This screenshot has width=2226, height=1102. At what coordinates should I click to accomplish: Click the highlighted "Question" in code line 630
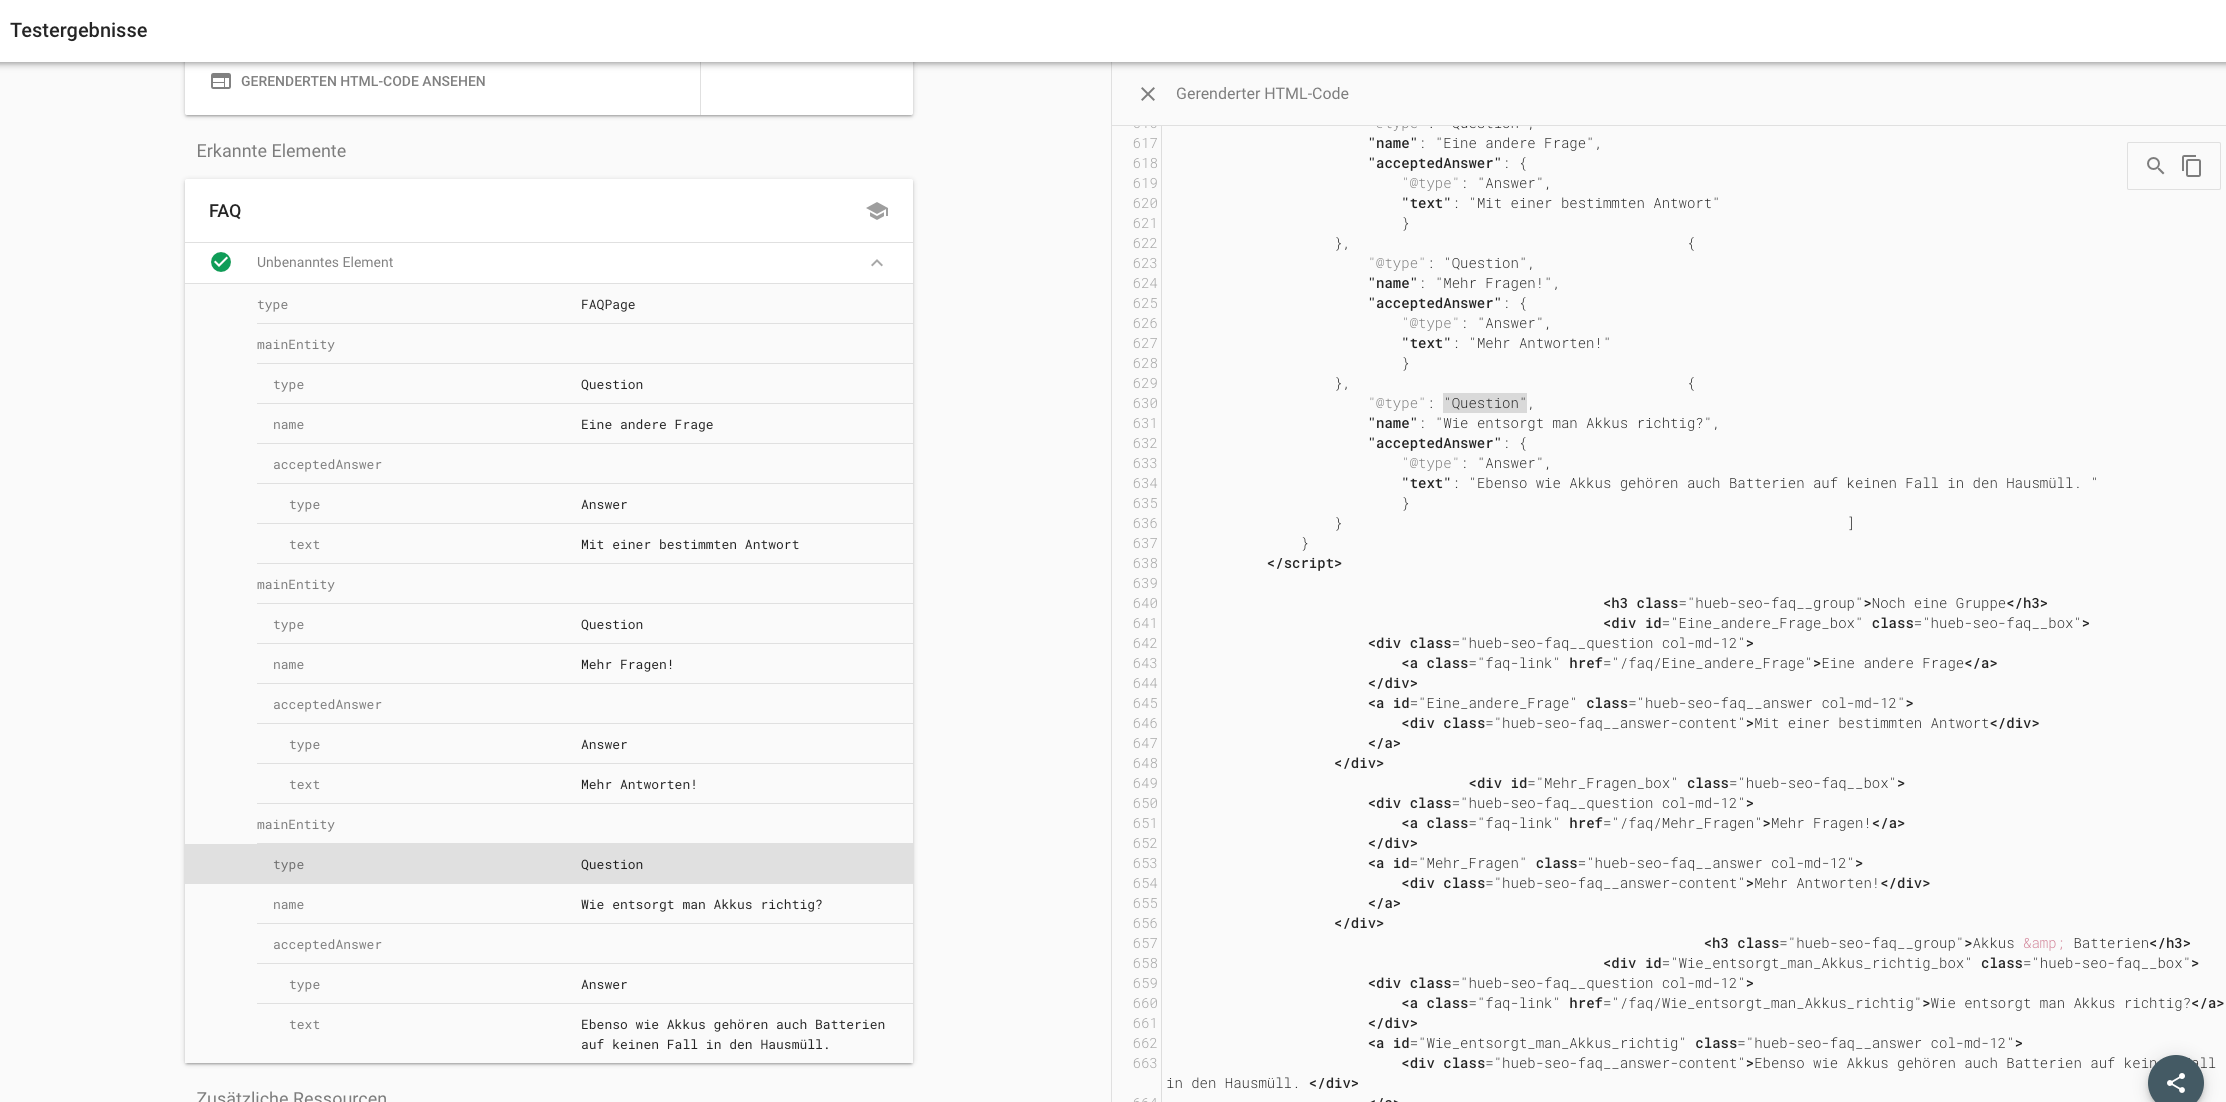coord(1485,403)
